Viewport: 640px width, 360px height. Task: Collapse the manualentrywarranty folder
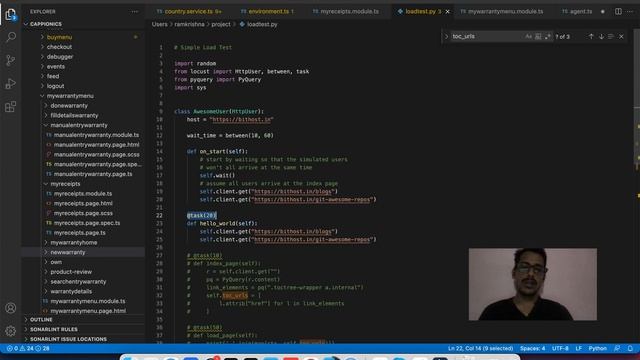pyautogui.click(x=79, y=125)
